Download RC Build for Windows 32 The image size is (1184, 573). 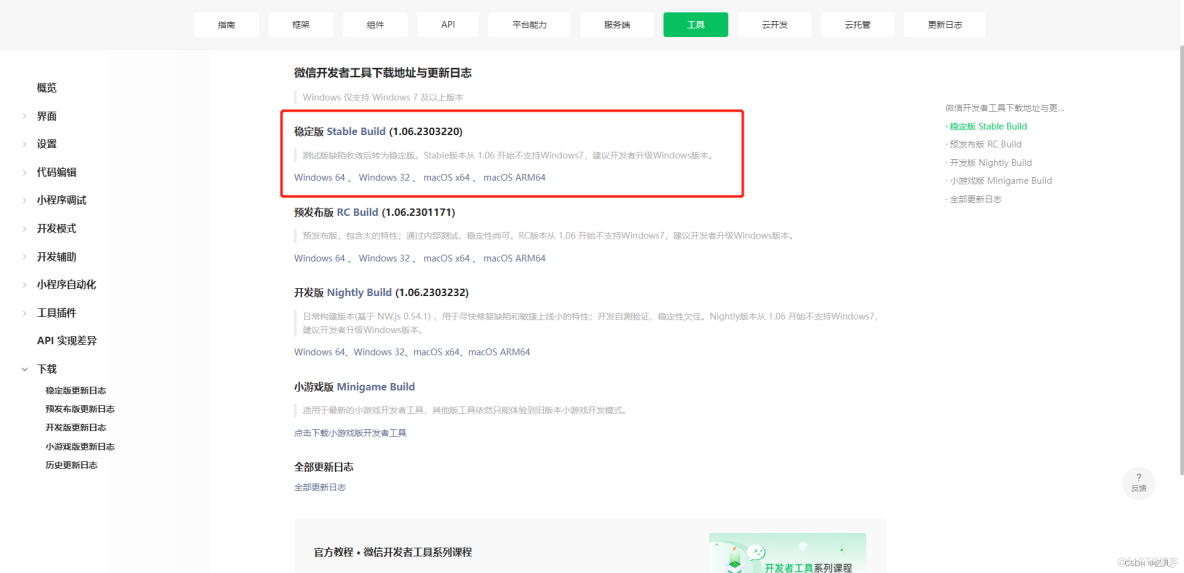click(384, 258)
